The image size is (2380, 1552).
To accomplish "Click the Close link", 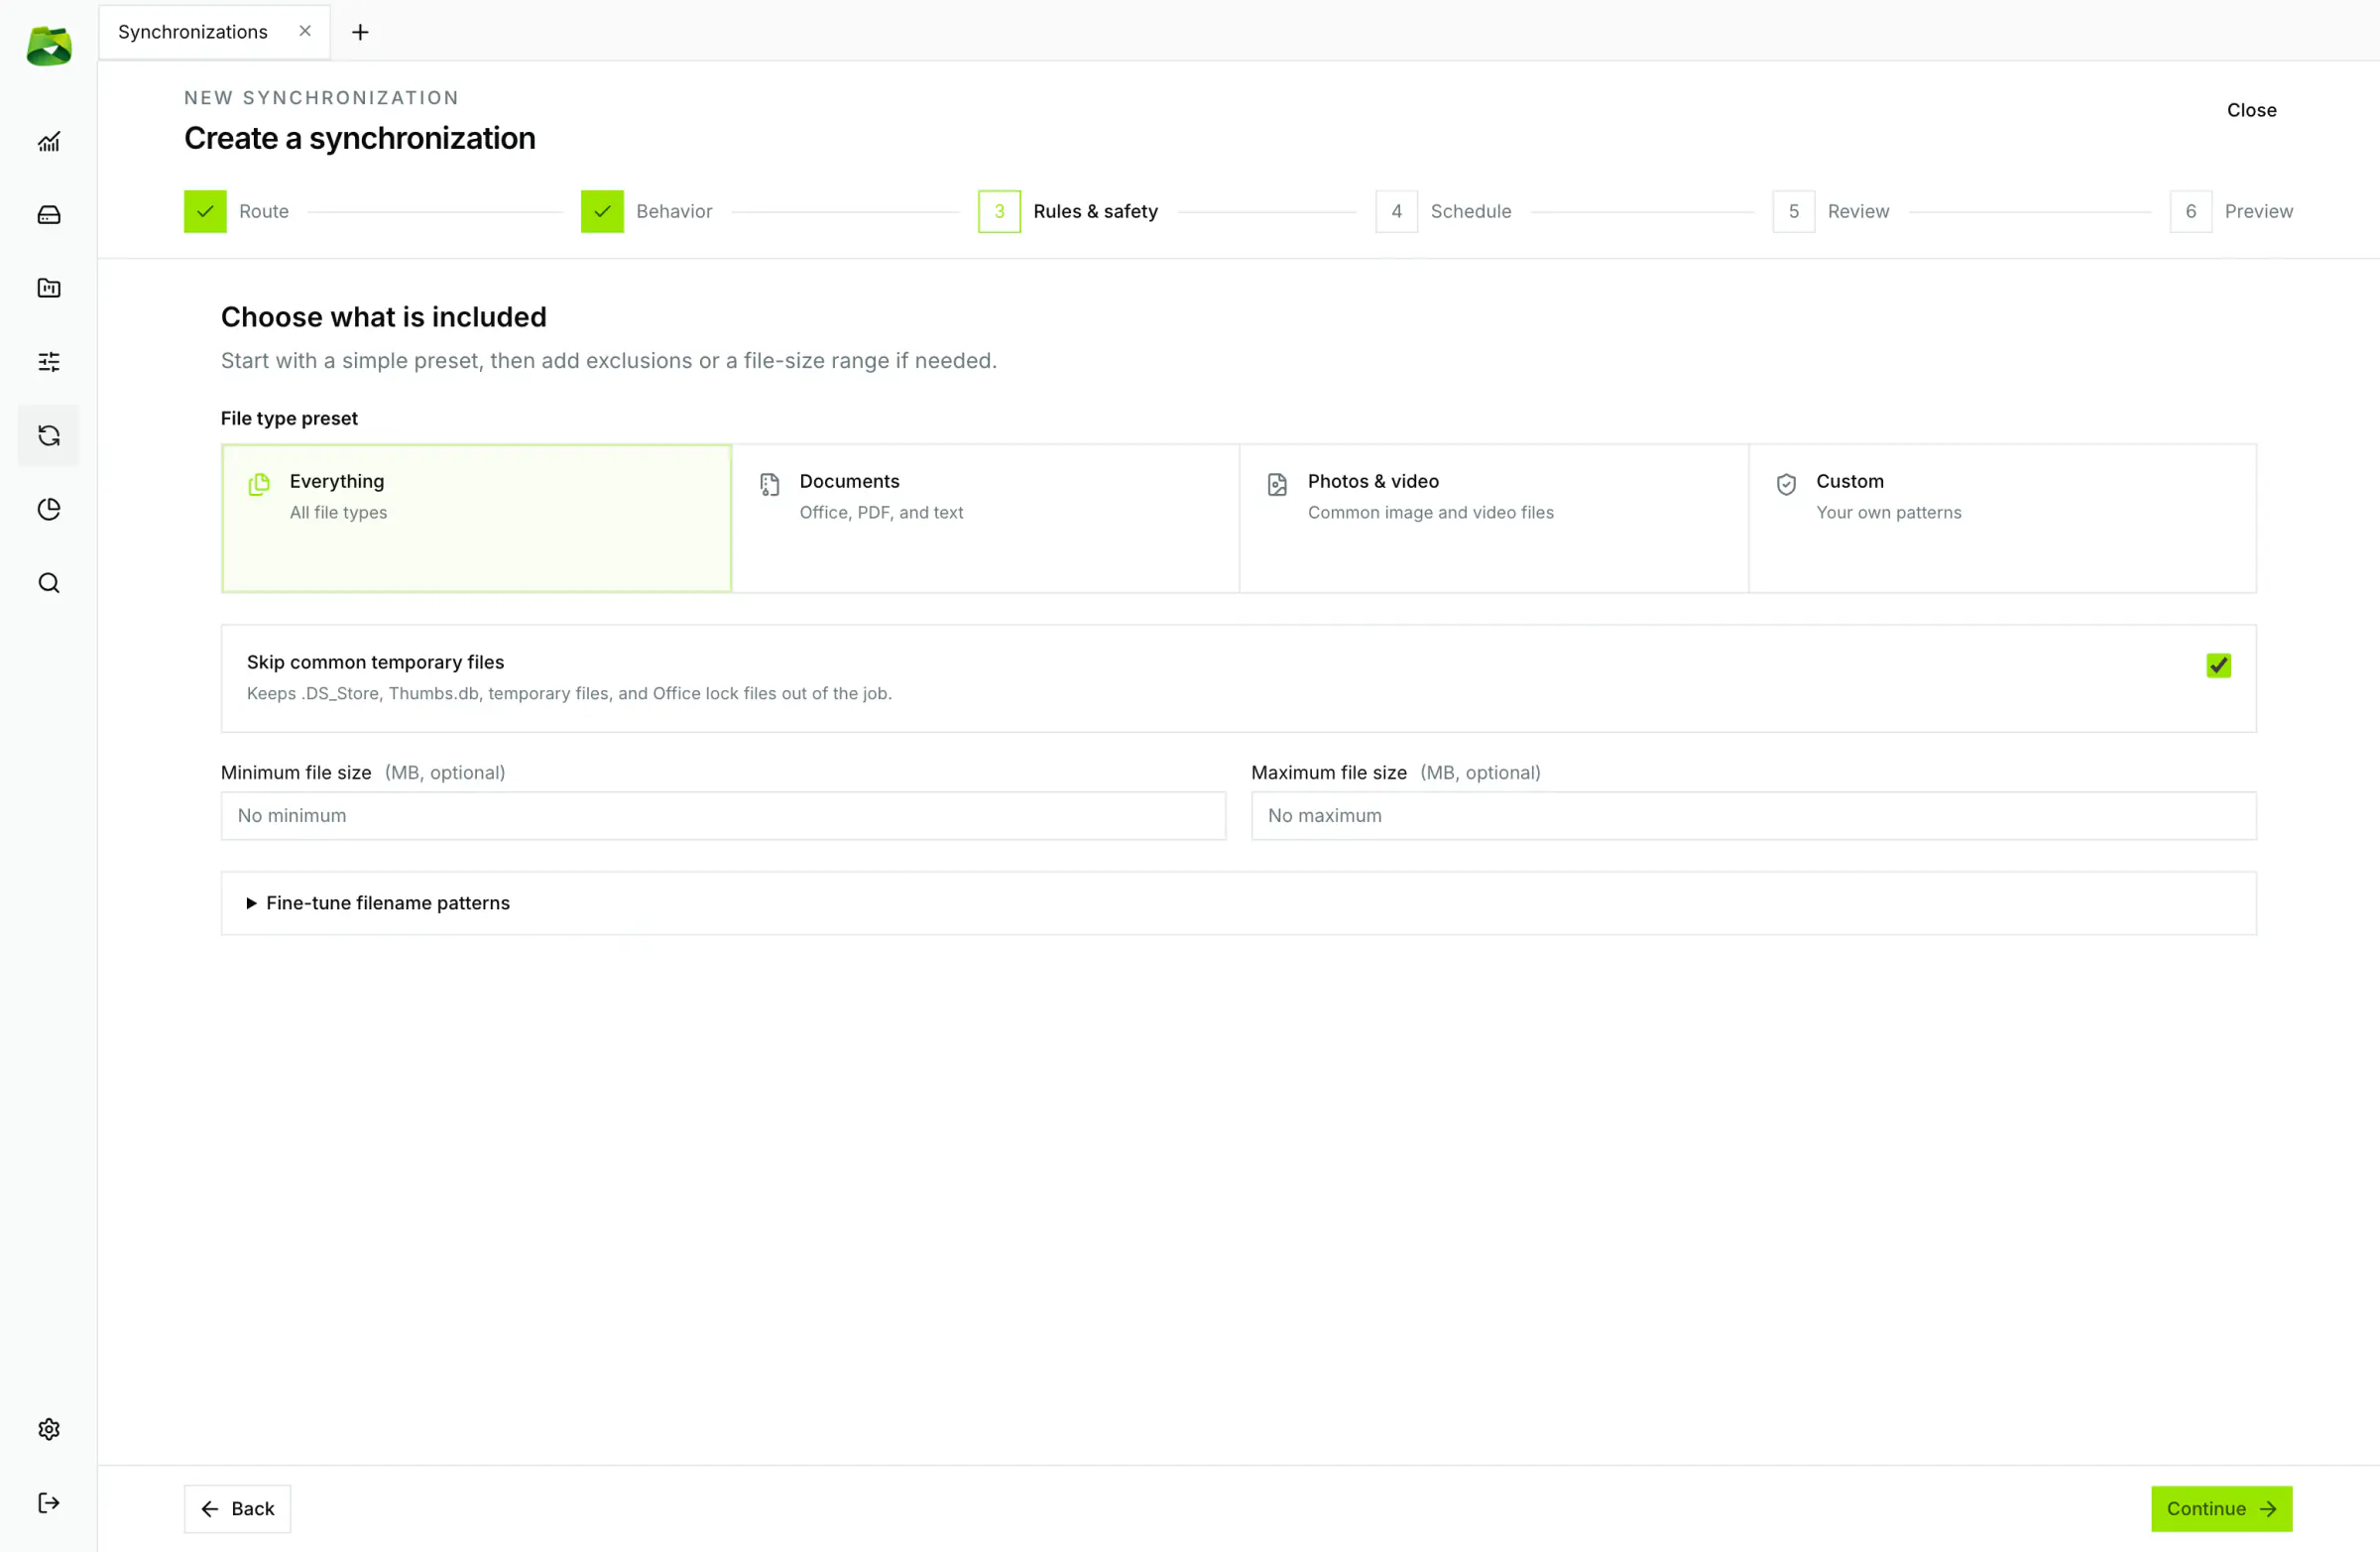I will pyautogui.click(x=2251, y=110).
